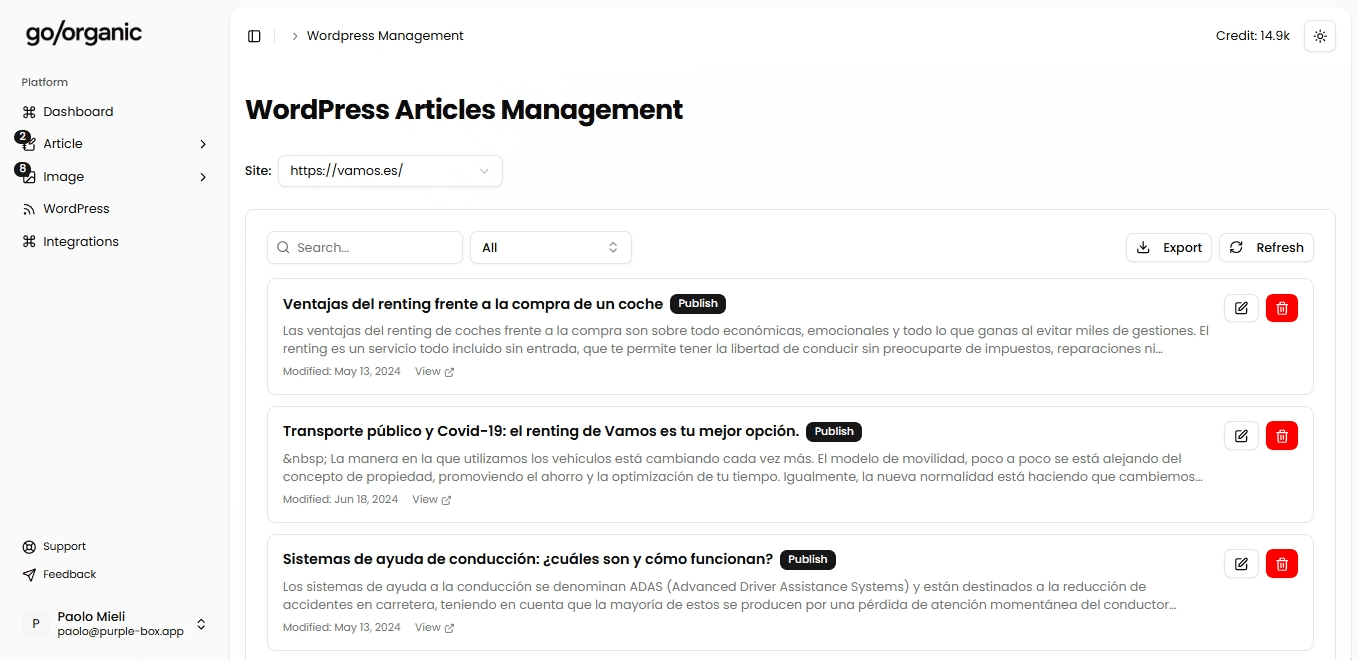The height and width of the screenshot is (660, 1358).
Task: Delete the Ventajas del renting article
Action: (1281, 308)
